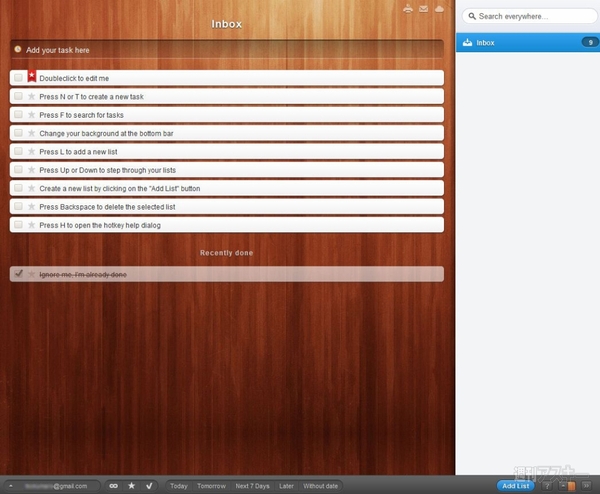This screenshot has width=600, height=494.
Task: Select 'Change your background at the bottom bar' text
Action: [x=106, y=133]
